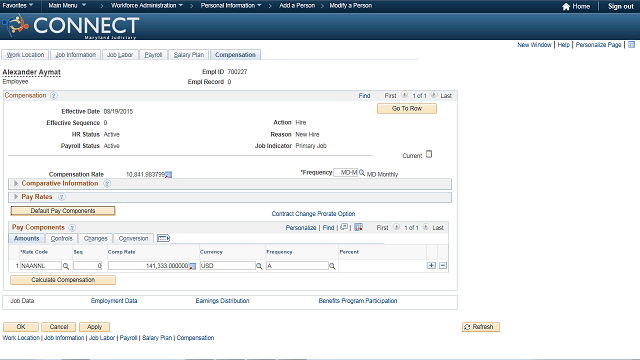Screen dimensions: 640x360
Task: Open New Window link
Action: pos(534,45)
